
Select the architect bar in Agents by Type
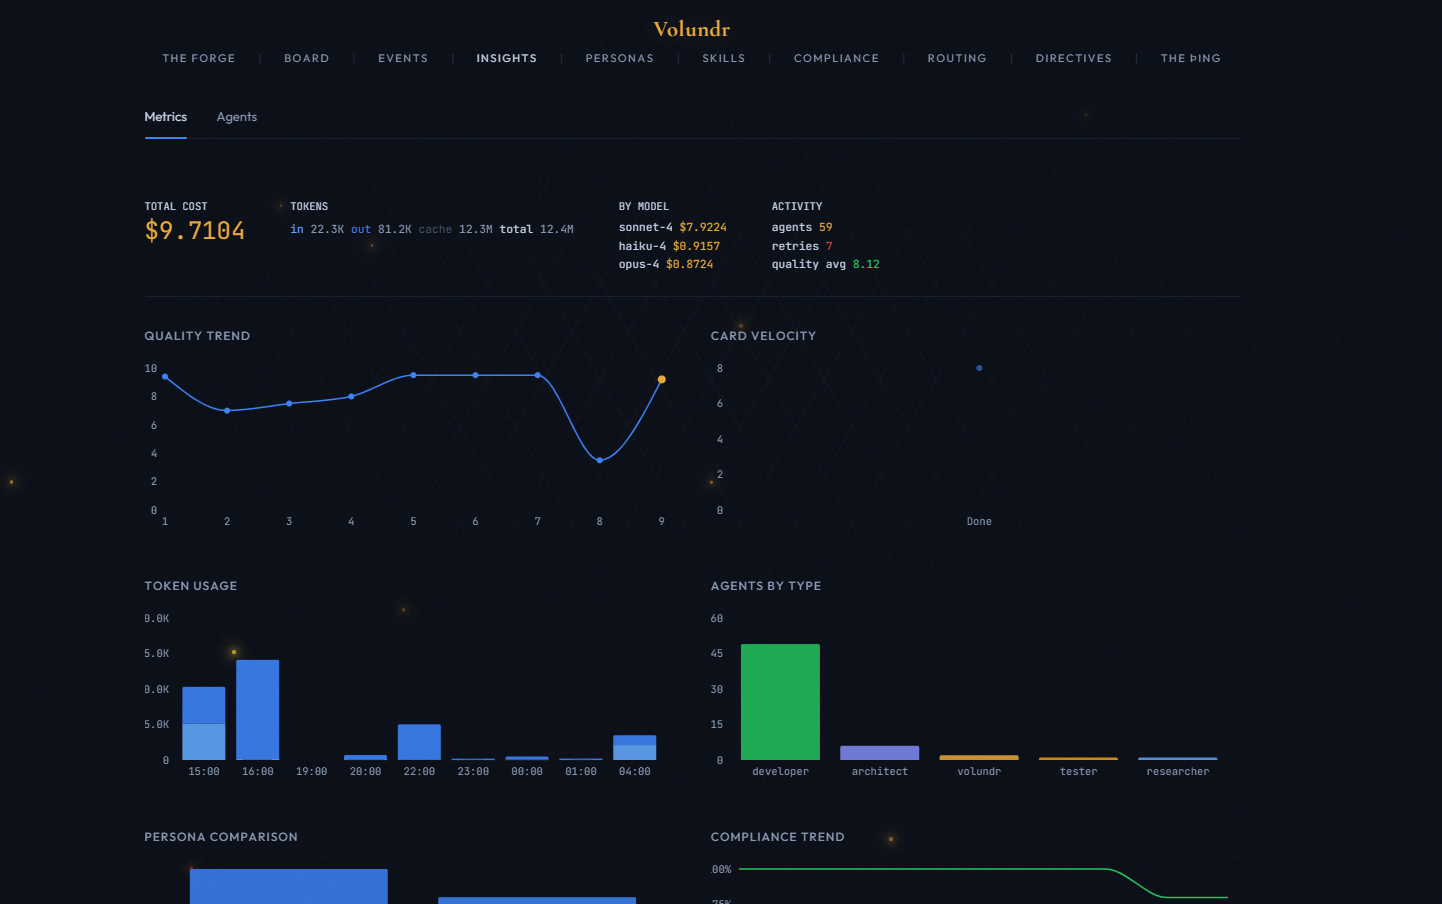click(879, 749)
